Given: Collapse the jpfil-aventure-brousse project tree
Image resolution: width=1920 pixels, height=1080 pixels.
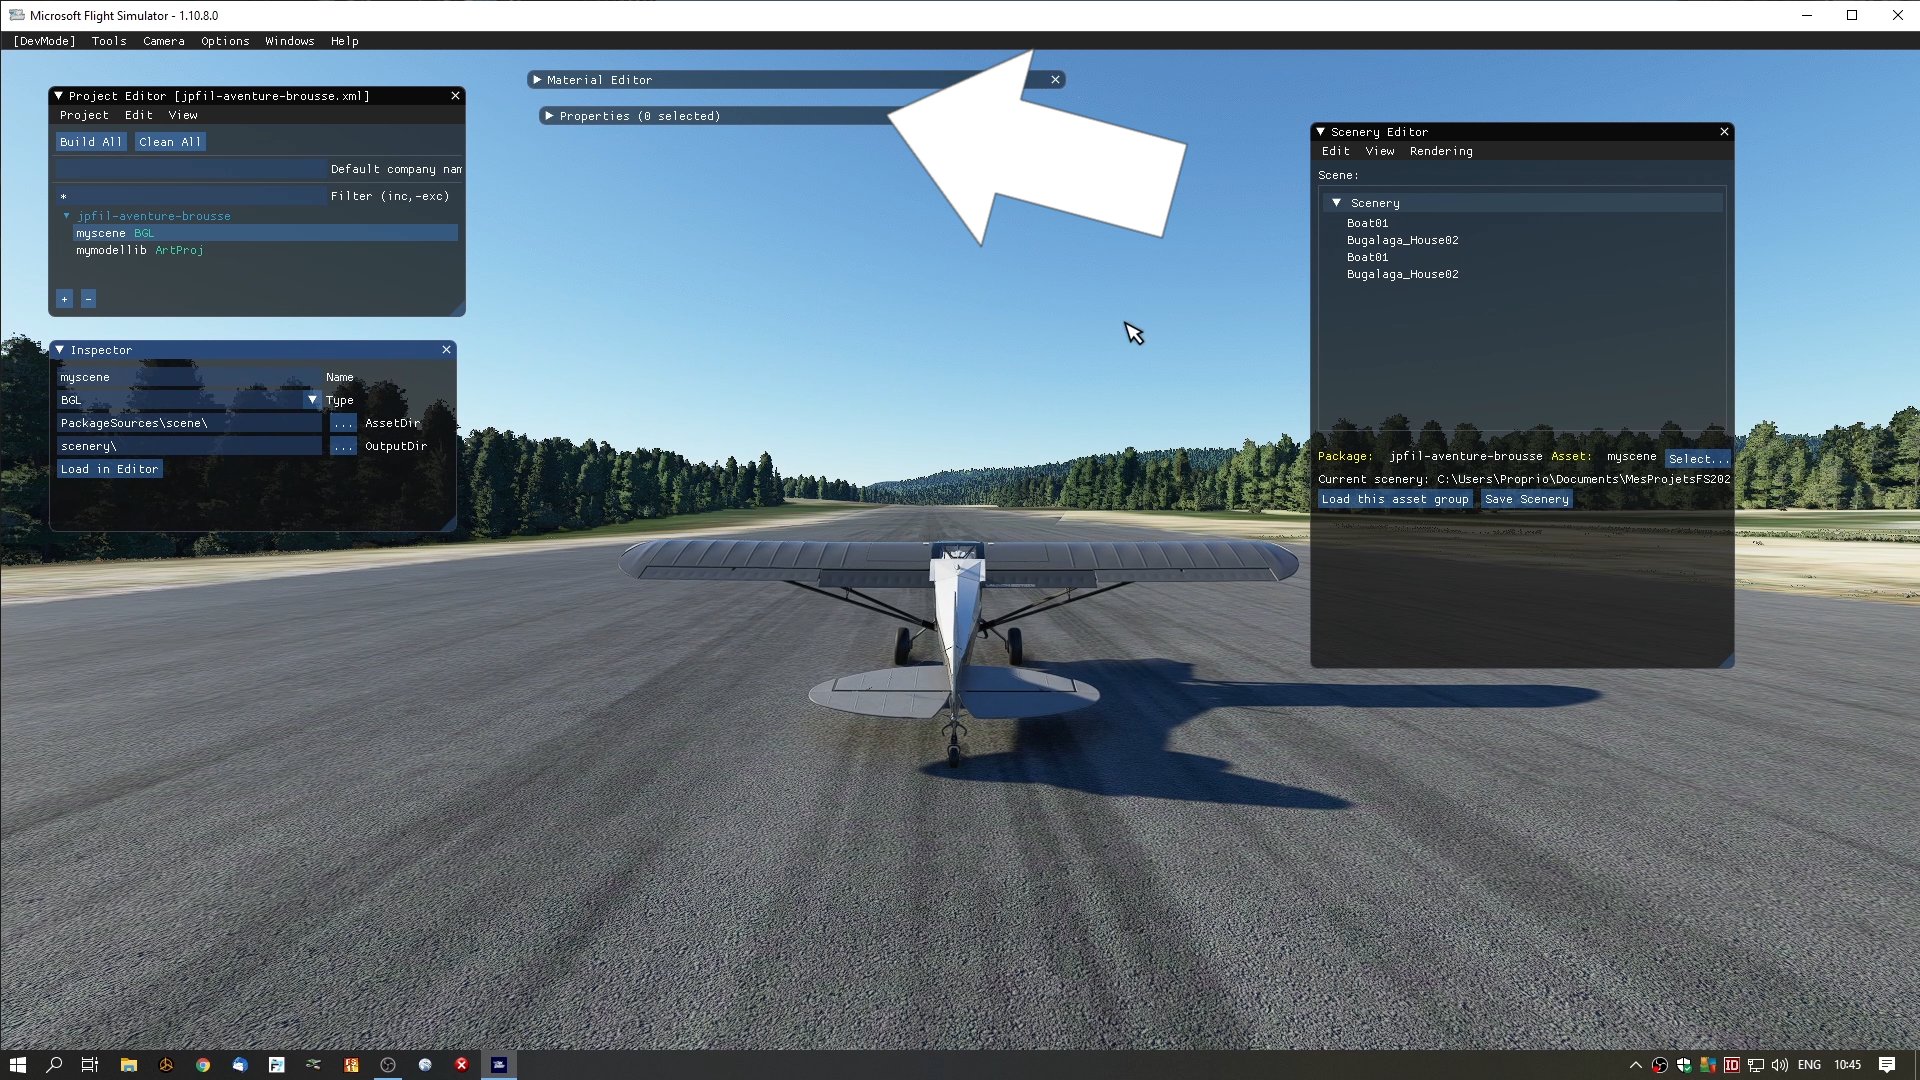Looking at the screenshot, I should pos(67,216).
